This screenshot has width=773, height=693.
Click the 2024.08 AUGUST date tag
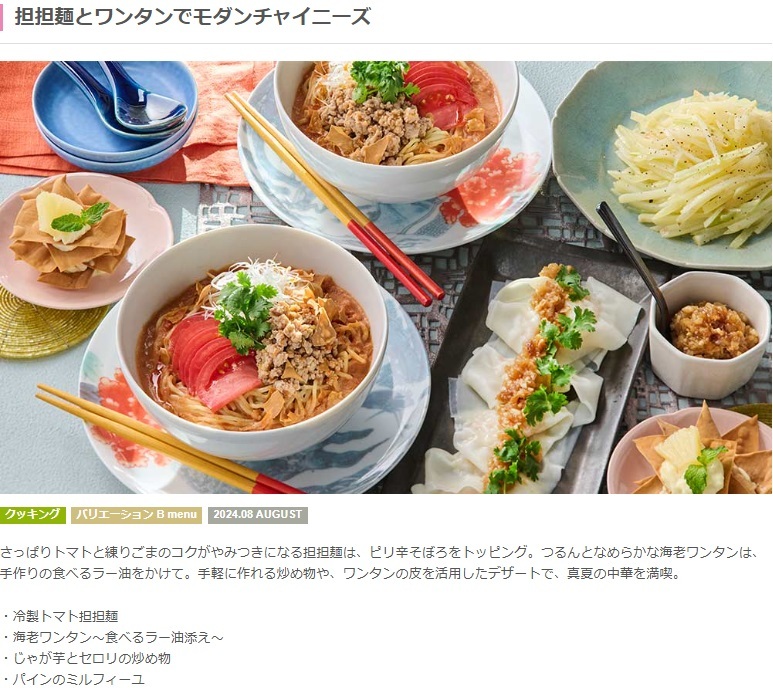pos(258,515)
